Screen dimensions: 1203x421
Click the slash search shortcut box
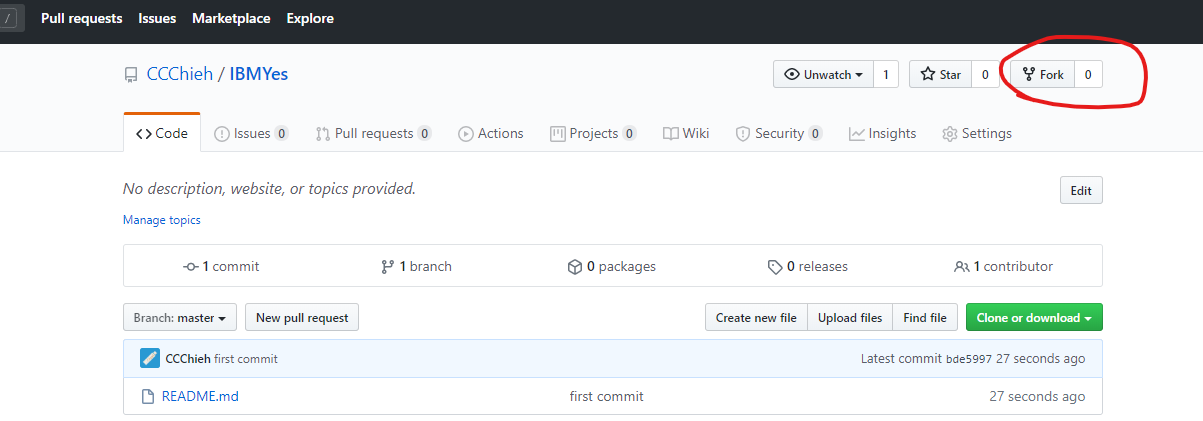tap(9, 18)
